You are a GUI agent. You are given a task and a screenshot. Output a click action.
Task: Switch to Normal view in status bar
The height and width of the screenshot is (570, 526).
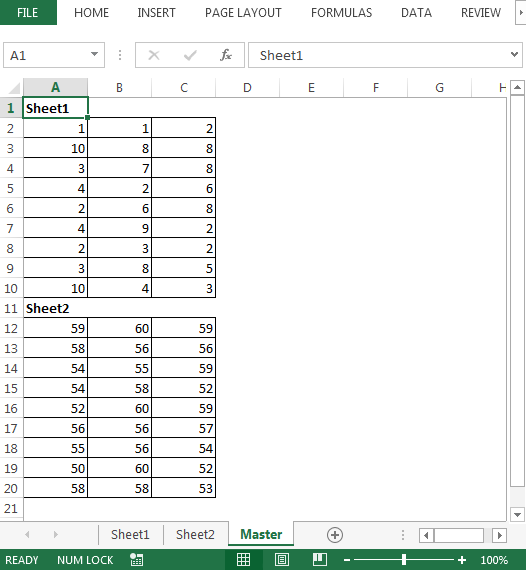[243, 560]
